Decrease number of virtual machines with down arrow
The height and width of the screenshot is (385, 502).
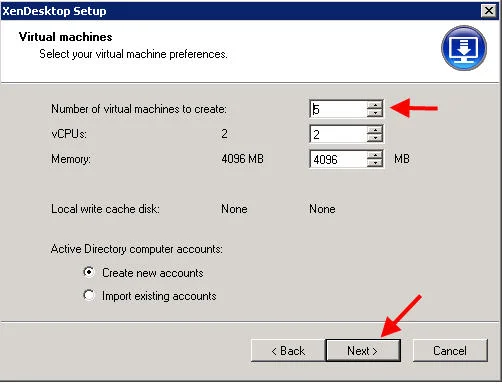[x=375, y=113]
